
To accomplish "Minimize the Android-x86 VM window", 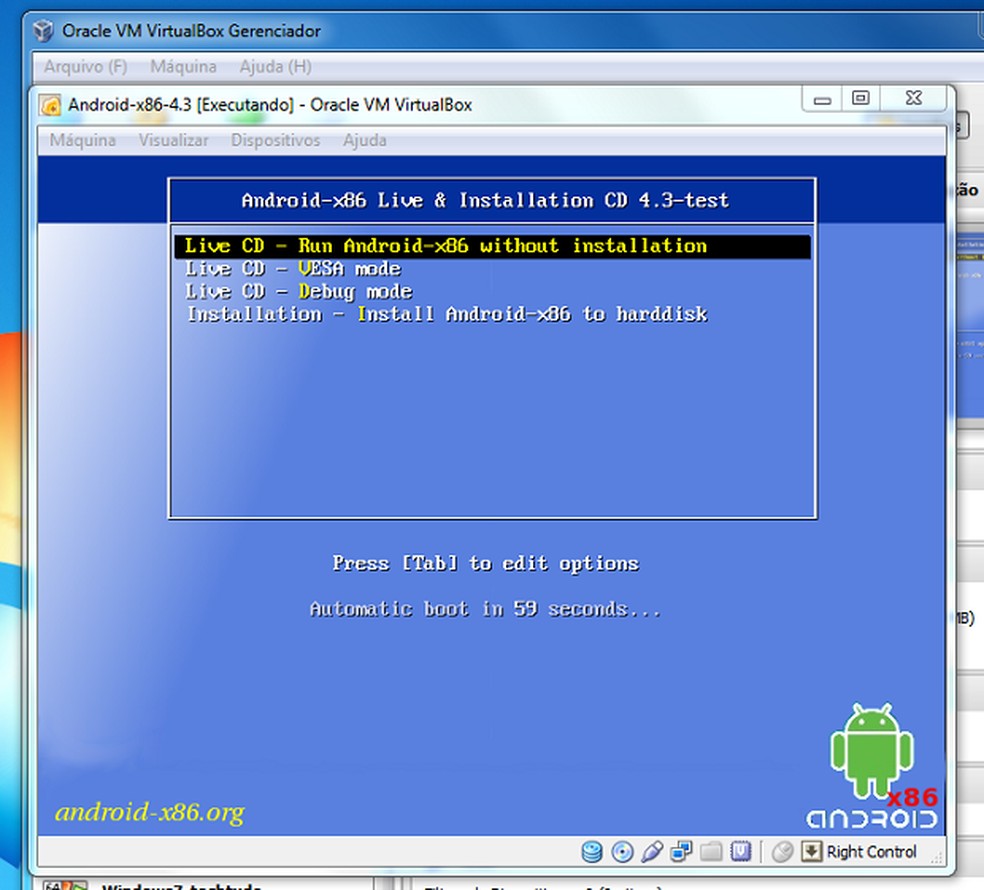I will pyautogui.click(x=822, y=99).
